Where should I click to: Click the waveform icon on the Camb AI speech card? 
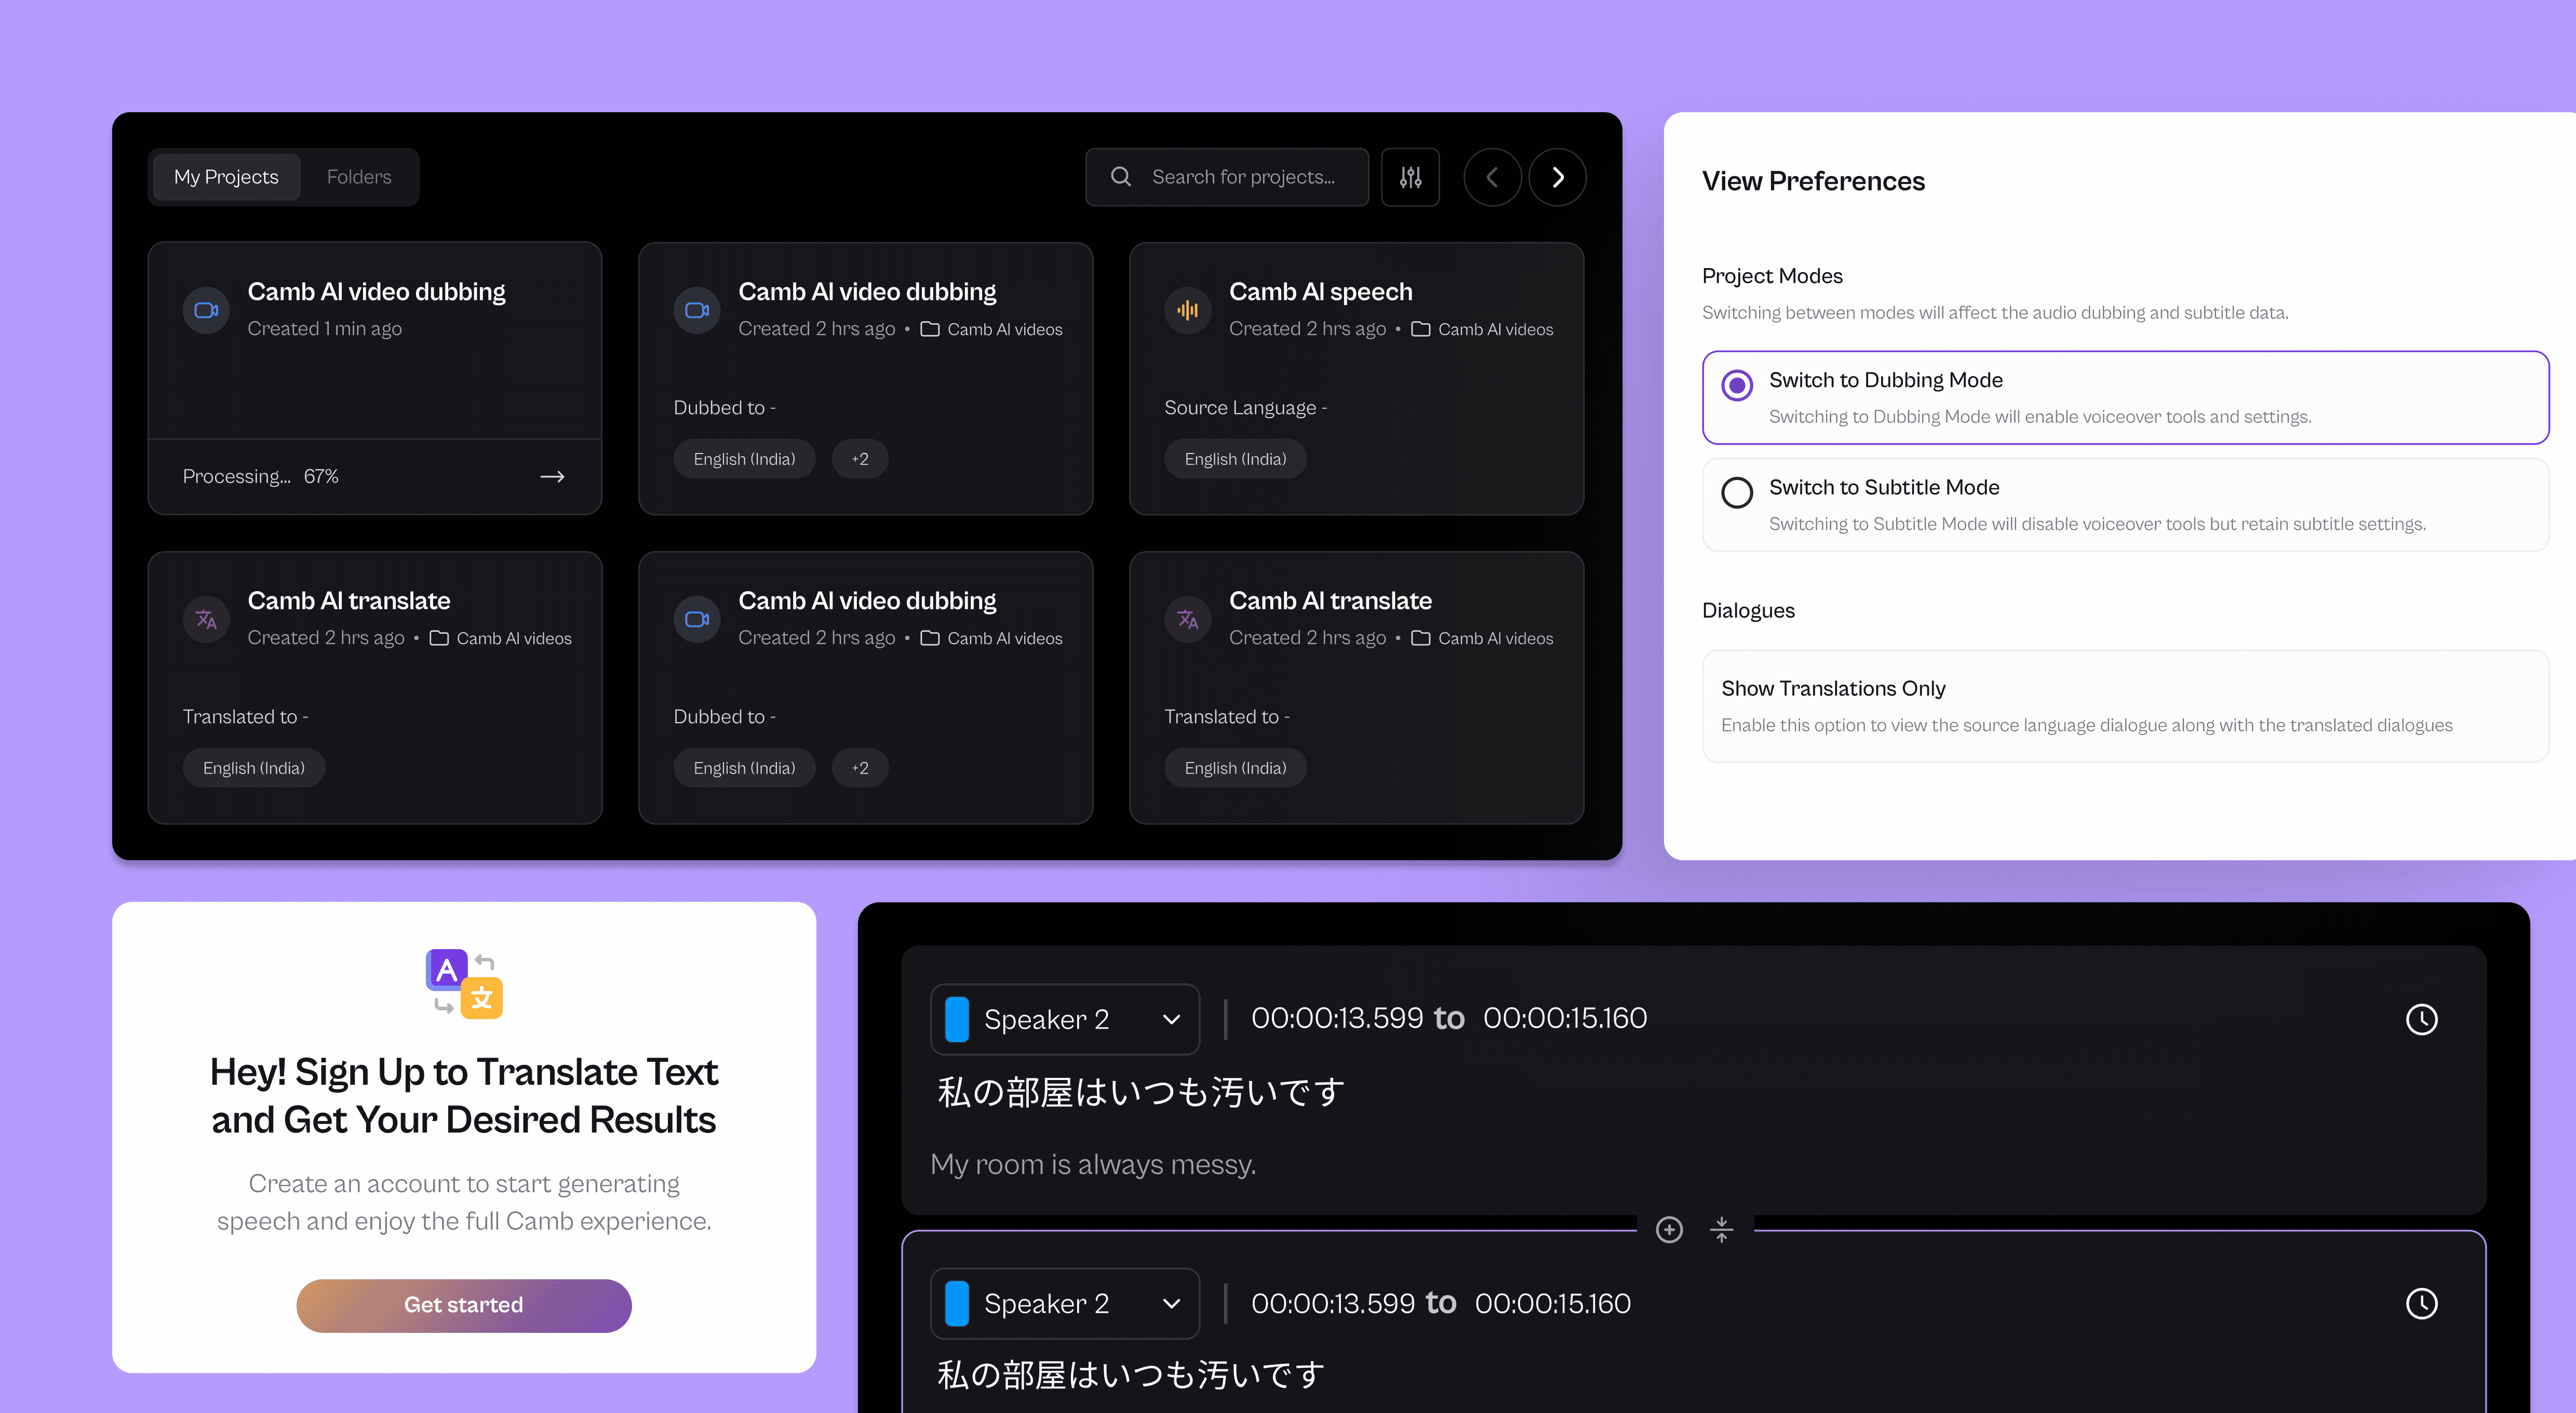[1187, 311]
